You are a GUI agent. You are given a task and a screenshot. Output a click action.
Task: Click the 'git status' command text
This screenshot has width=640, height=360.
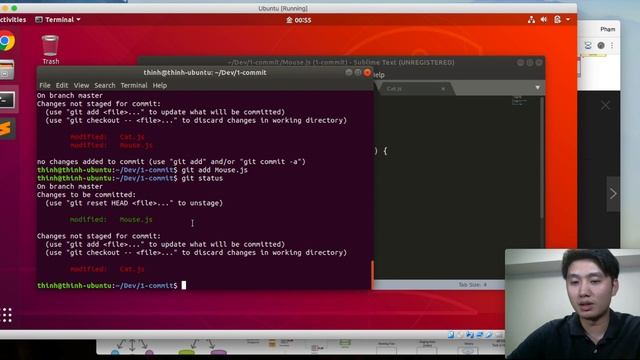[x=202, y=178]
